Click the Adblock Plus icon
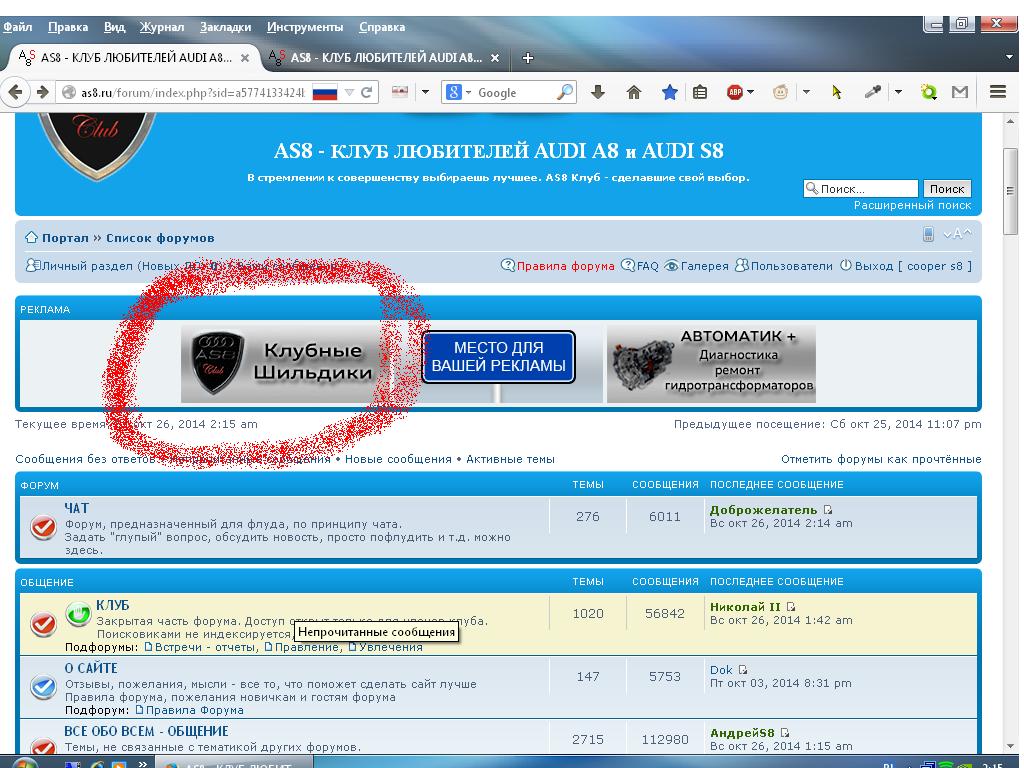 (734, 92)
